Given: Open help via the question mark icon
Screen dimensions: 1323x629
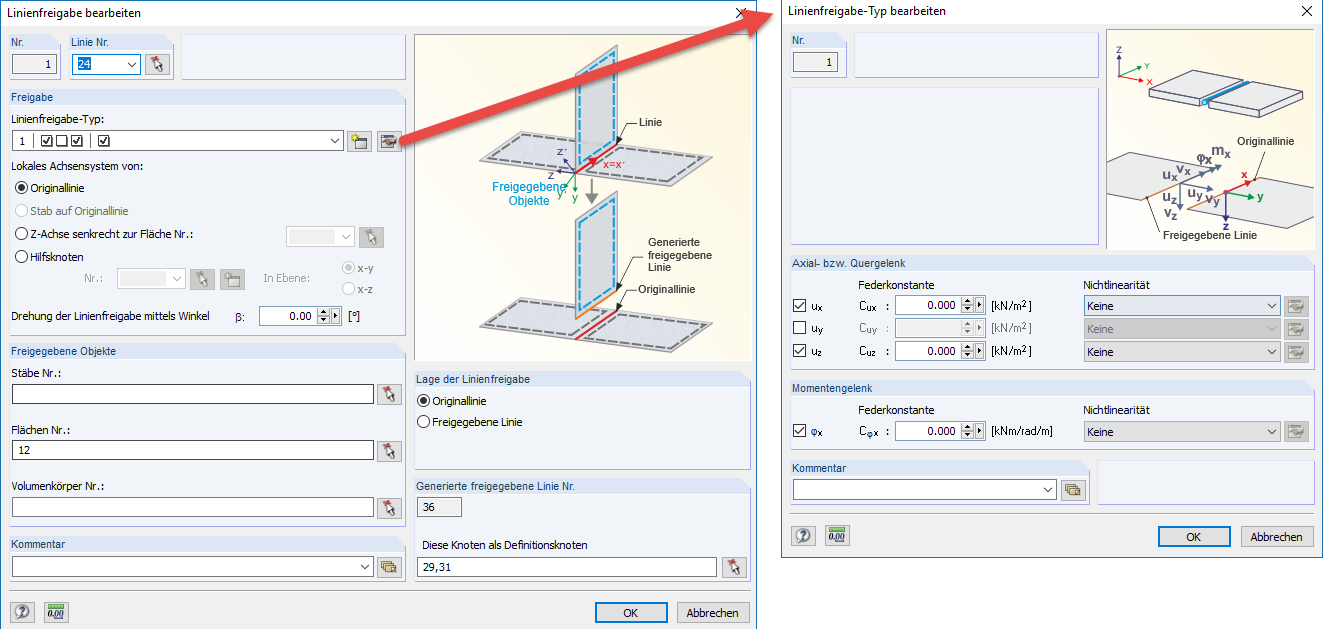Looking at the screenshot, I should tap(22, 611).
